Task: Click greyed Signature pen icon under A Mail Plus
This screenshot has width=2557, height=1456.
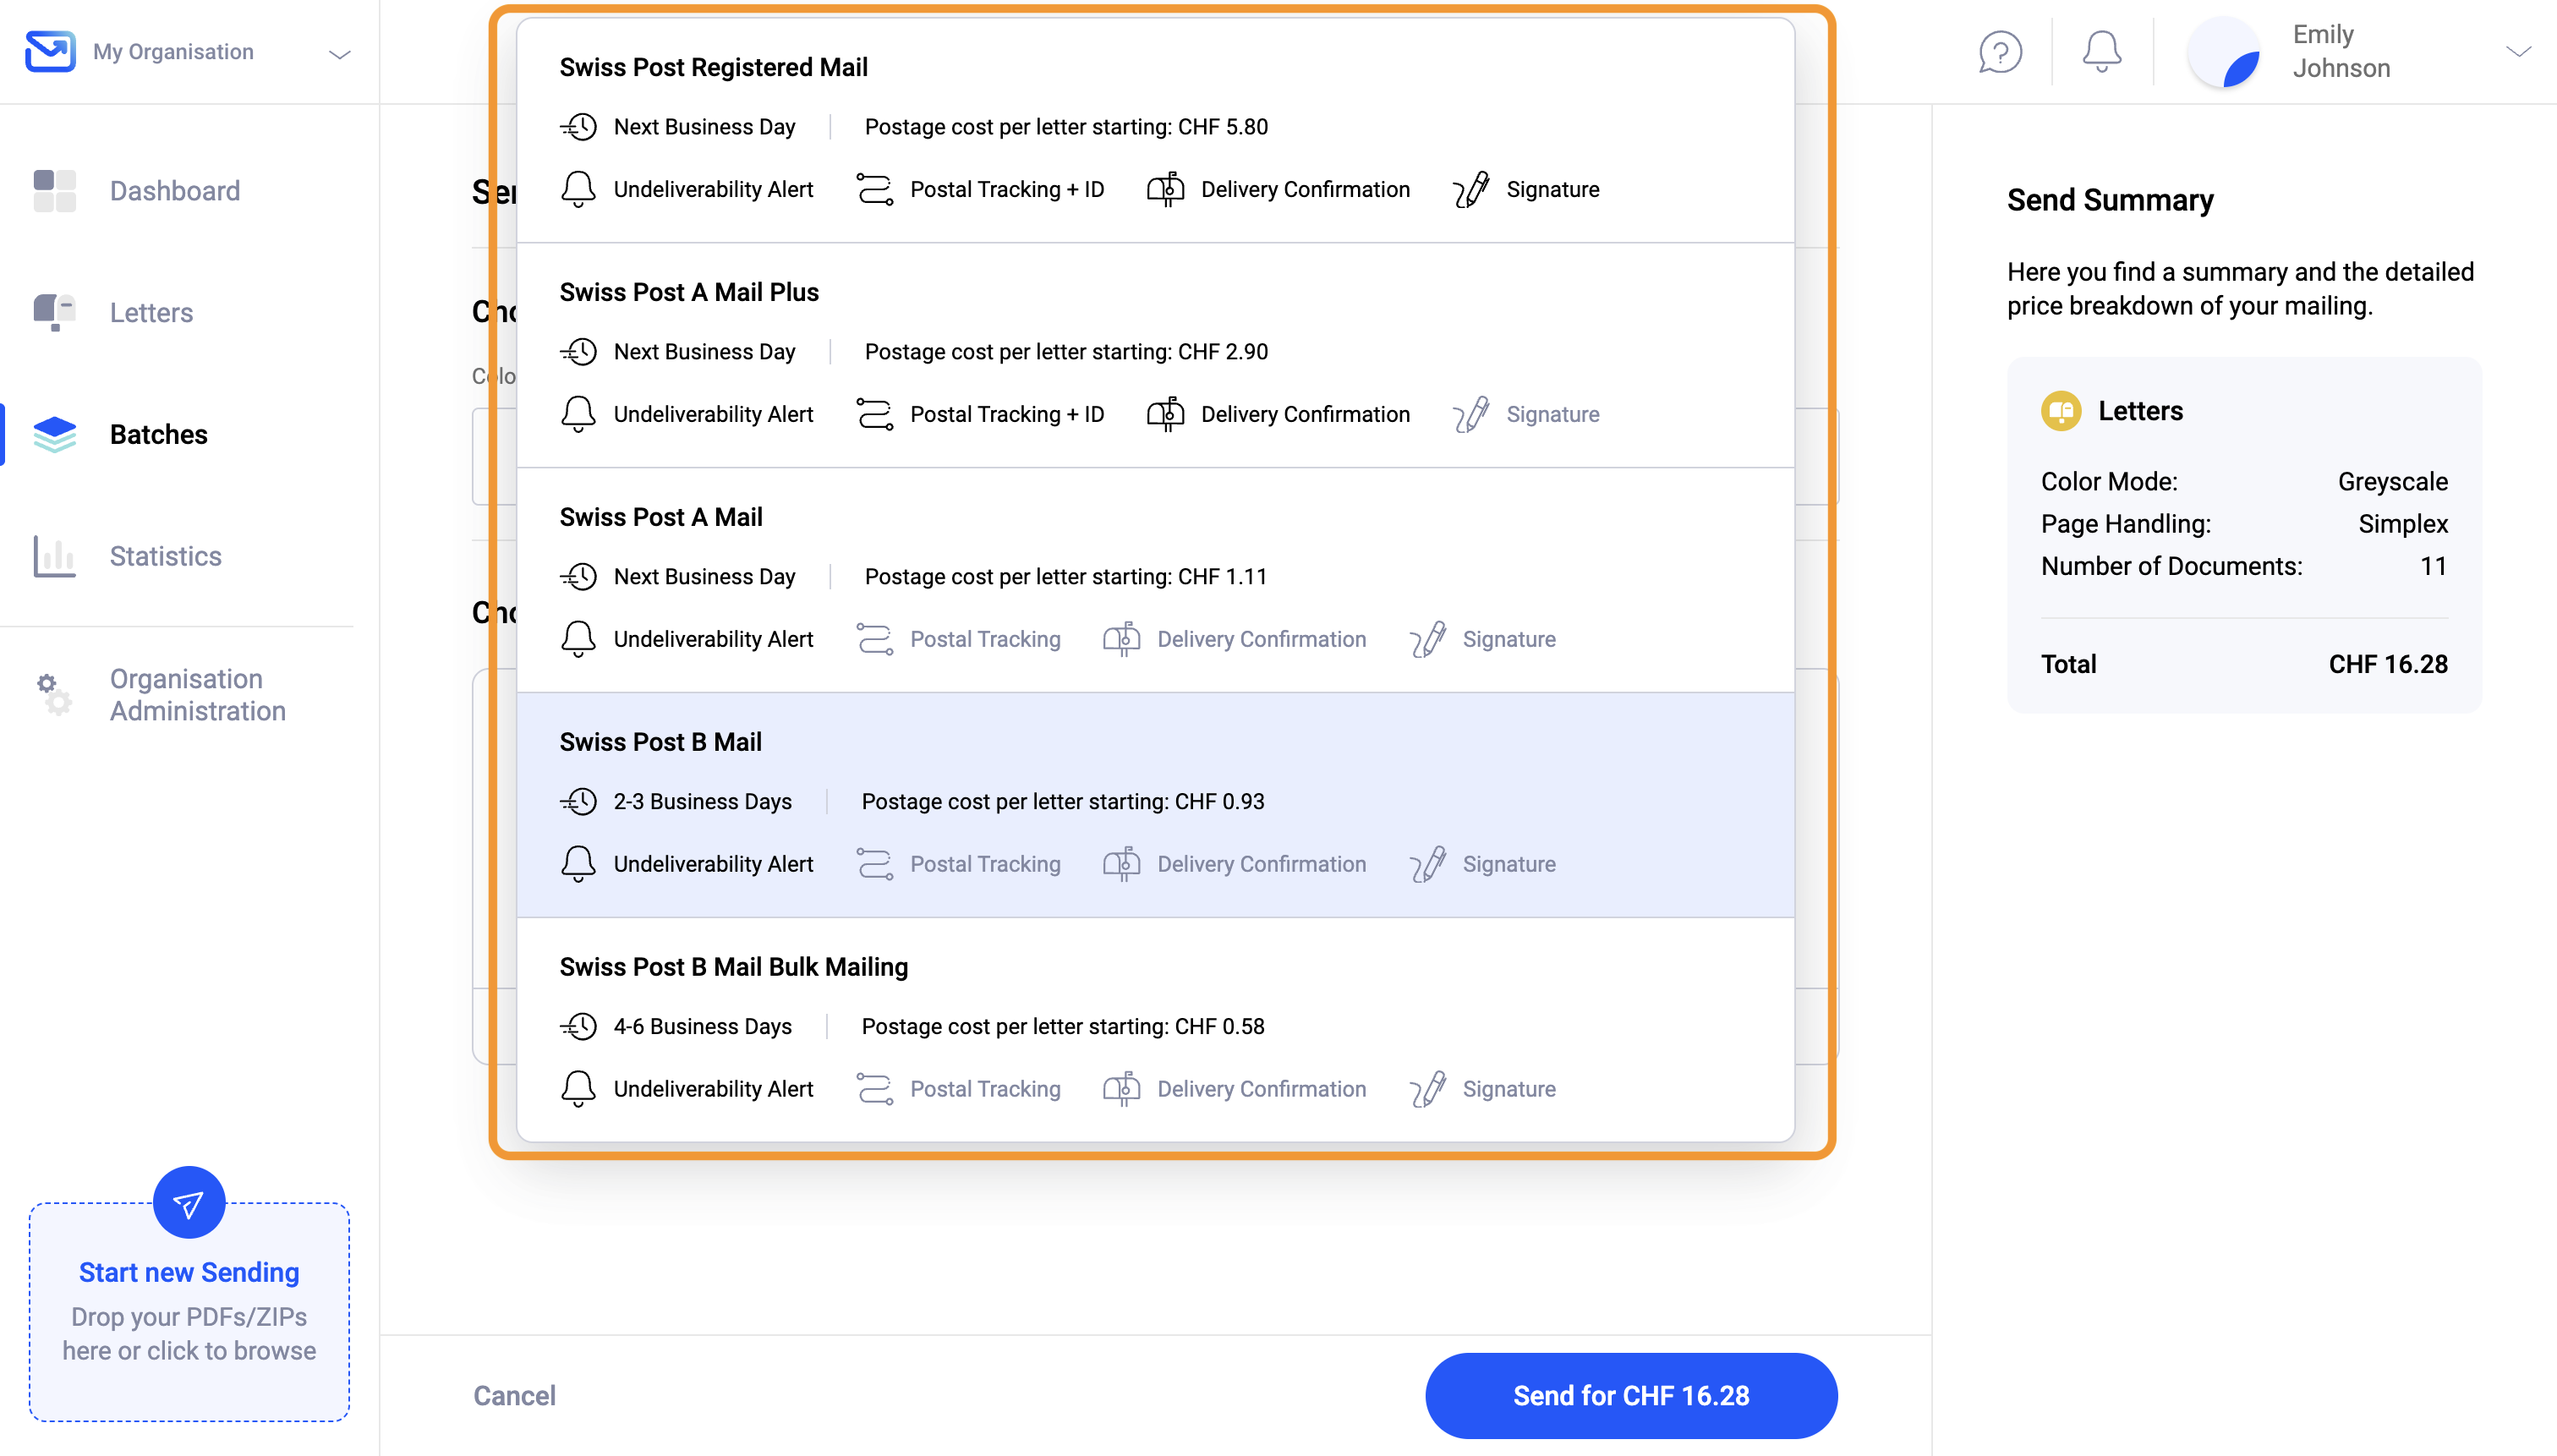Action: pyautogui.click(x=1471, y=414)
